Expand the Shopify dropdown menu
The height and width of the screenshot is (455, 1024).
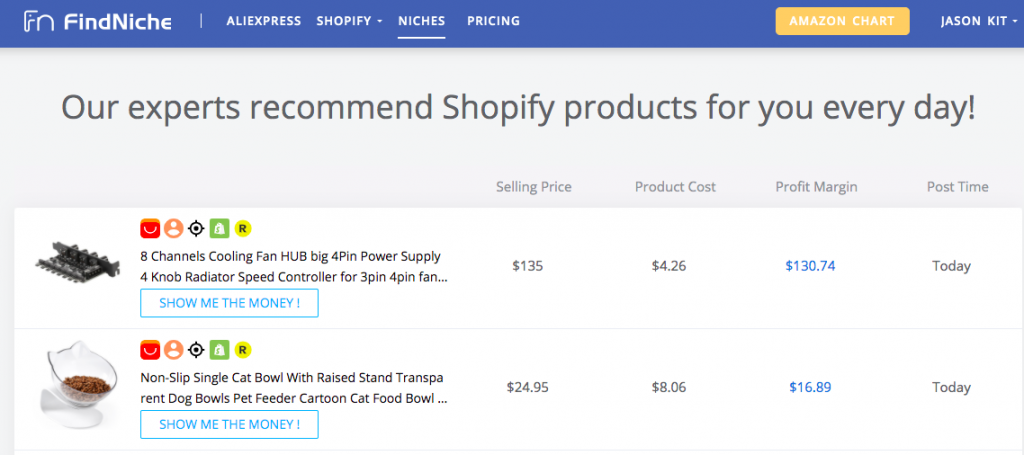[349, 21]
